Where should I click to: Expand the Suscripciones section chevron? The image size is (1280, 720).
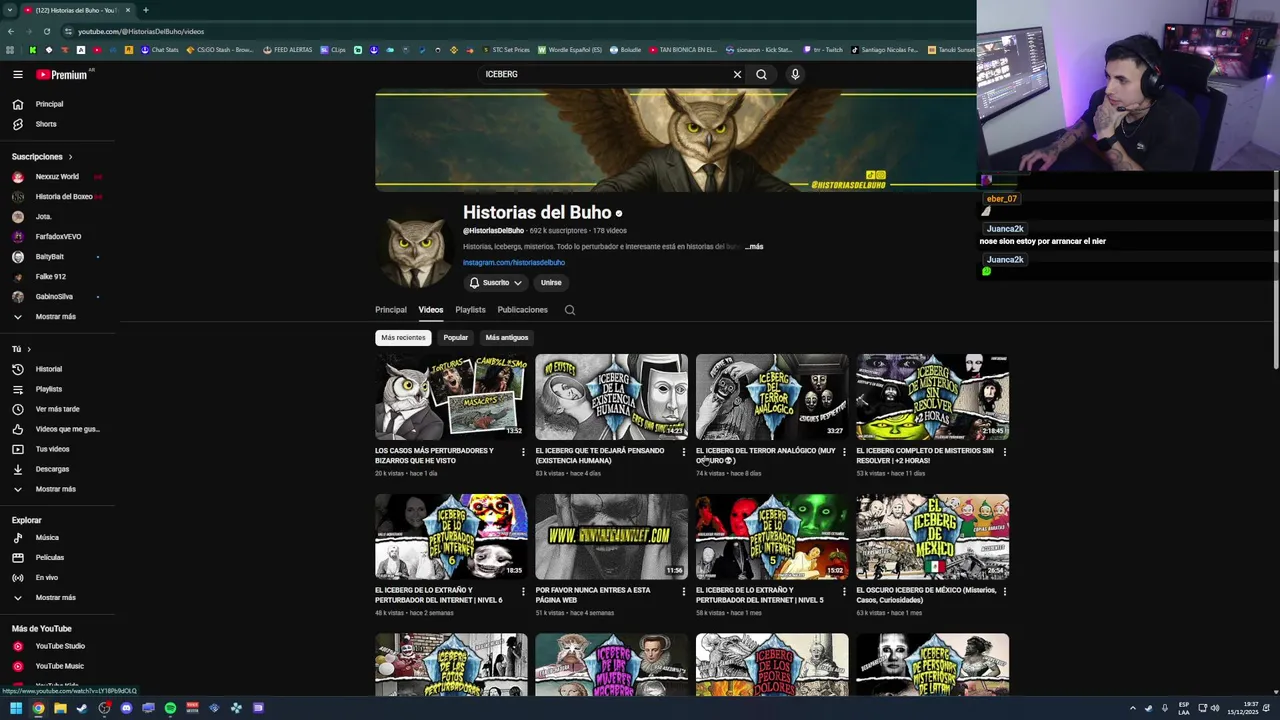(70, 157)
